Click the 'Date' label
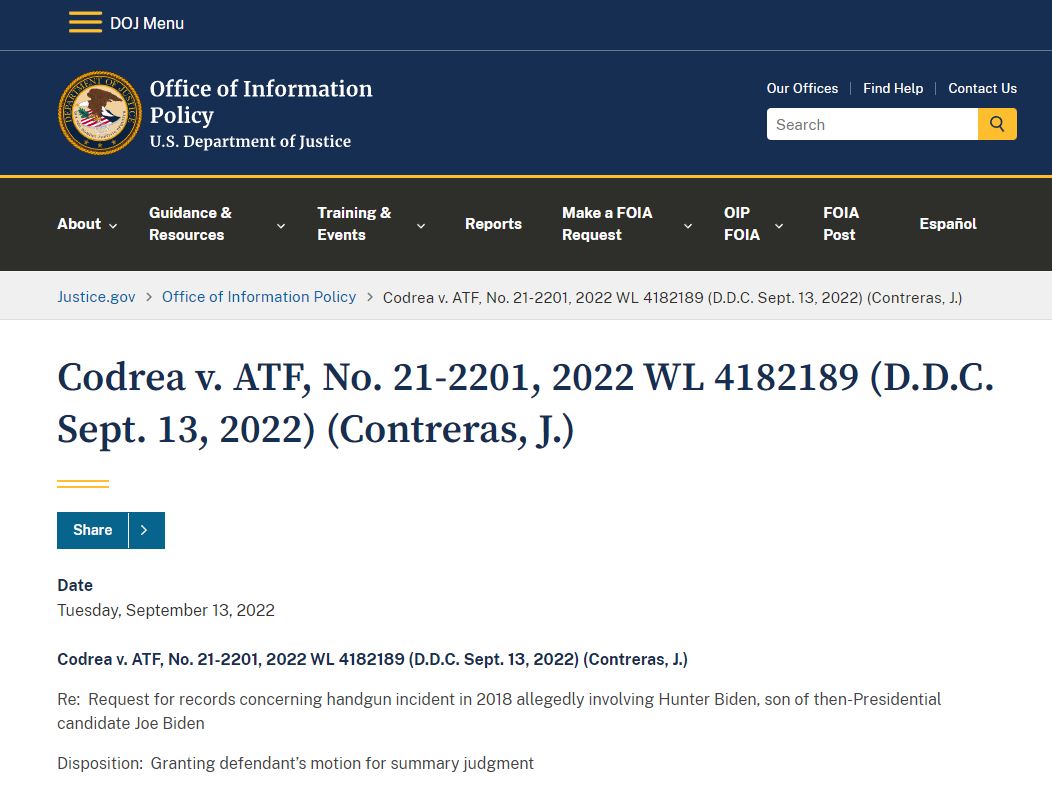 point(75,586)
